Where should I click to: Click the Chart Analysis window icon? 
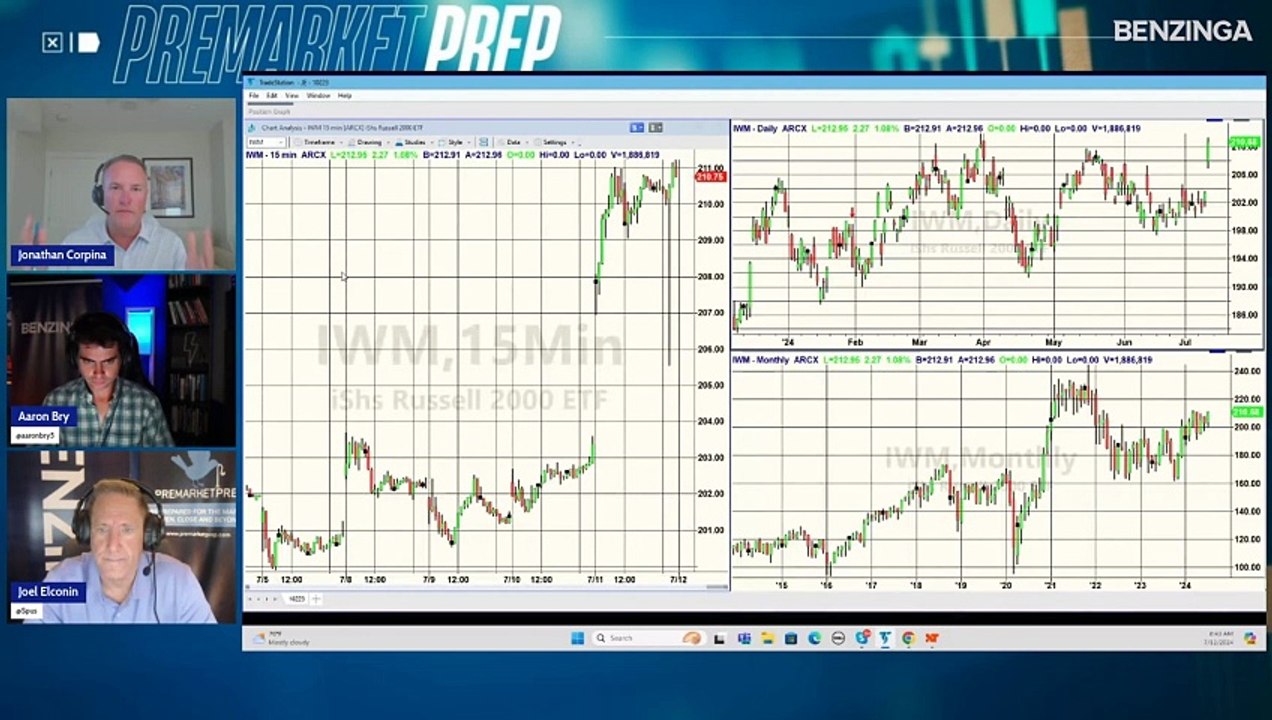(252, 127)
